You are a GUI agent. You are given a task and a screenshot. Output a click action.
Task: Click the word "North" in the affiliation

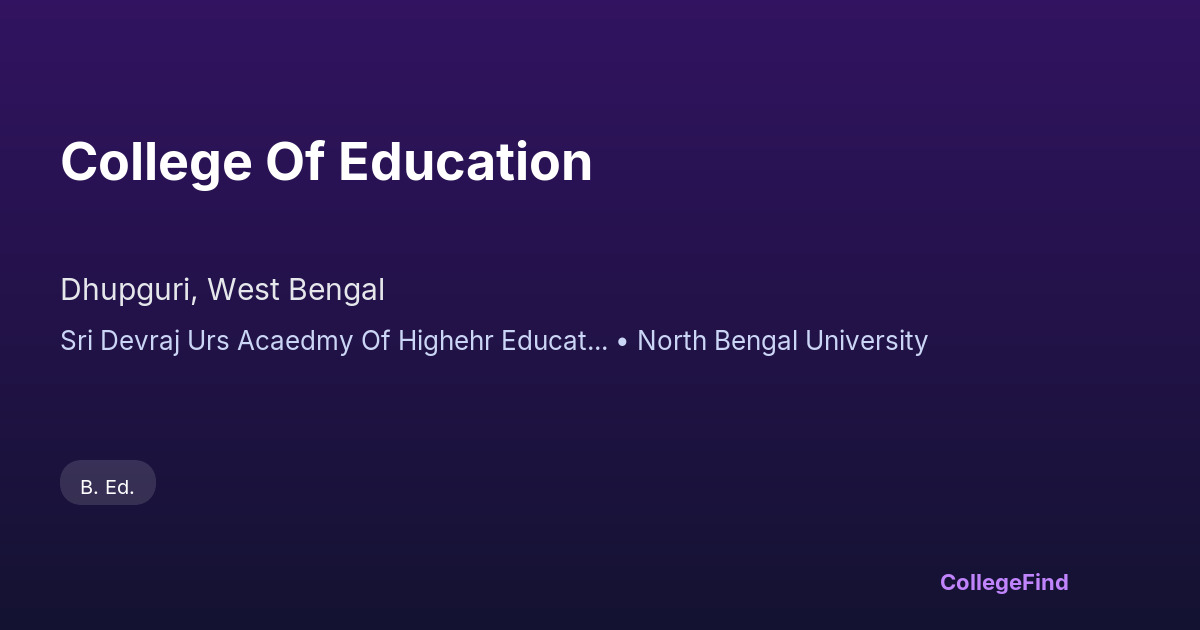672,341
